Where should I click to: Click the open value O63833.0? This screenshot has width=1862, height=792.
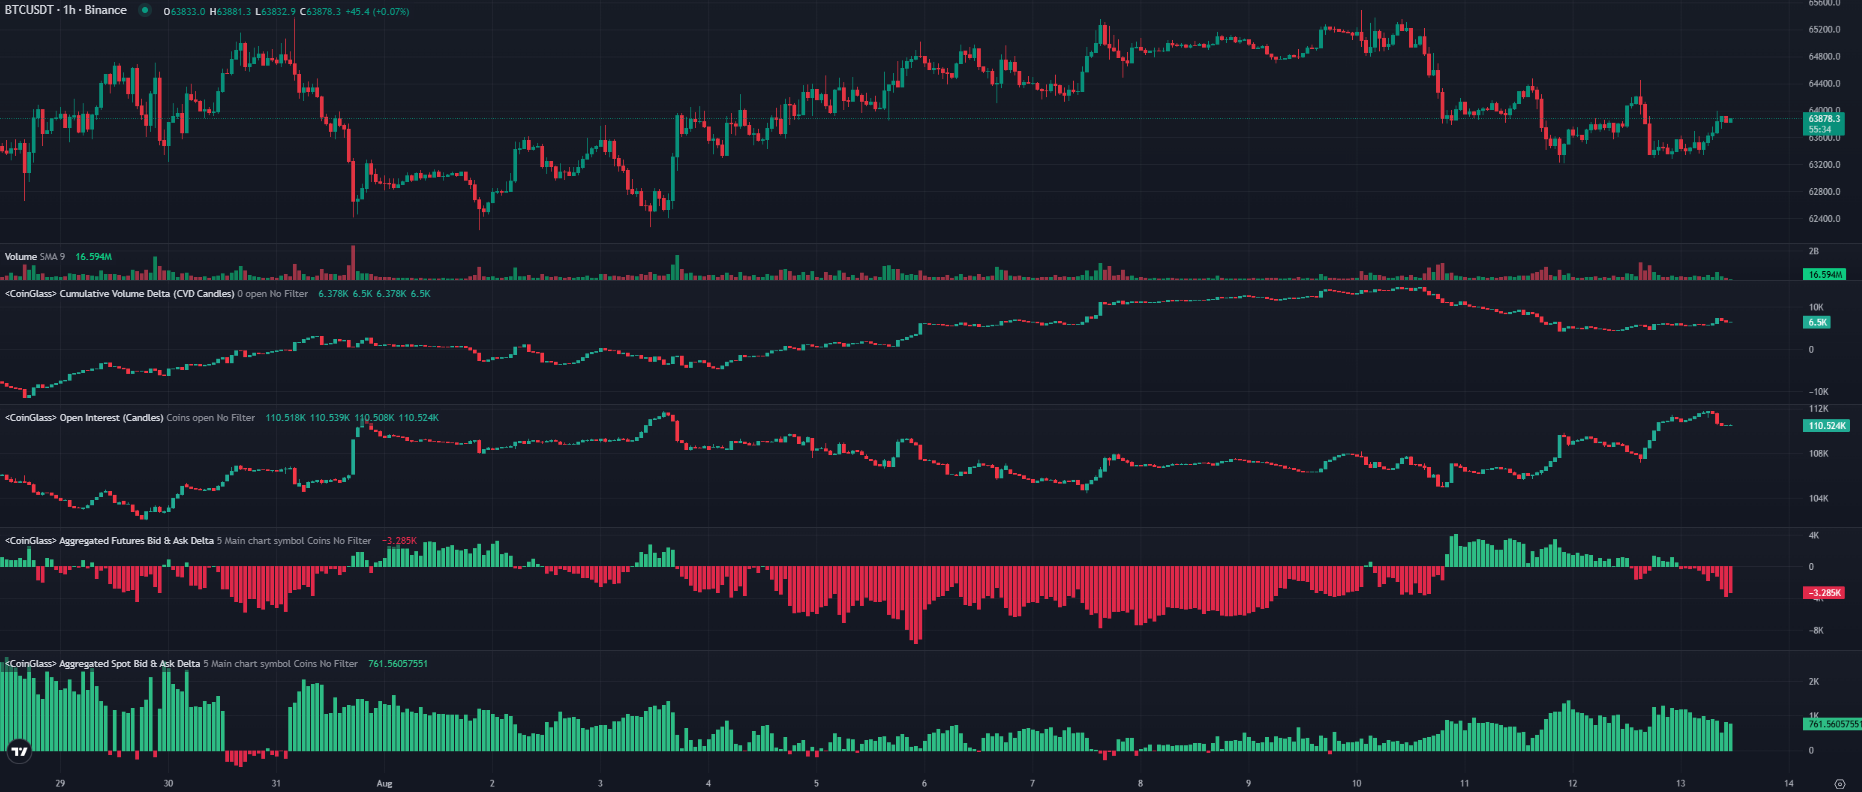pyautogui.click(x=185, y=12)
